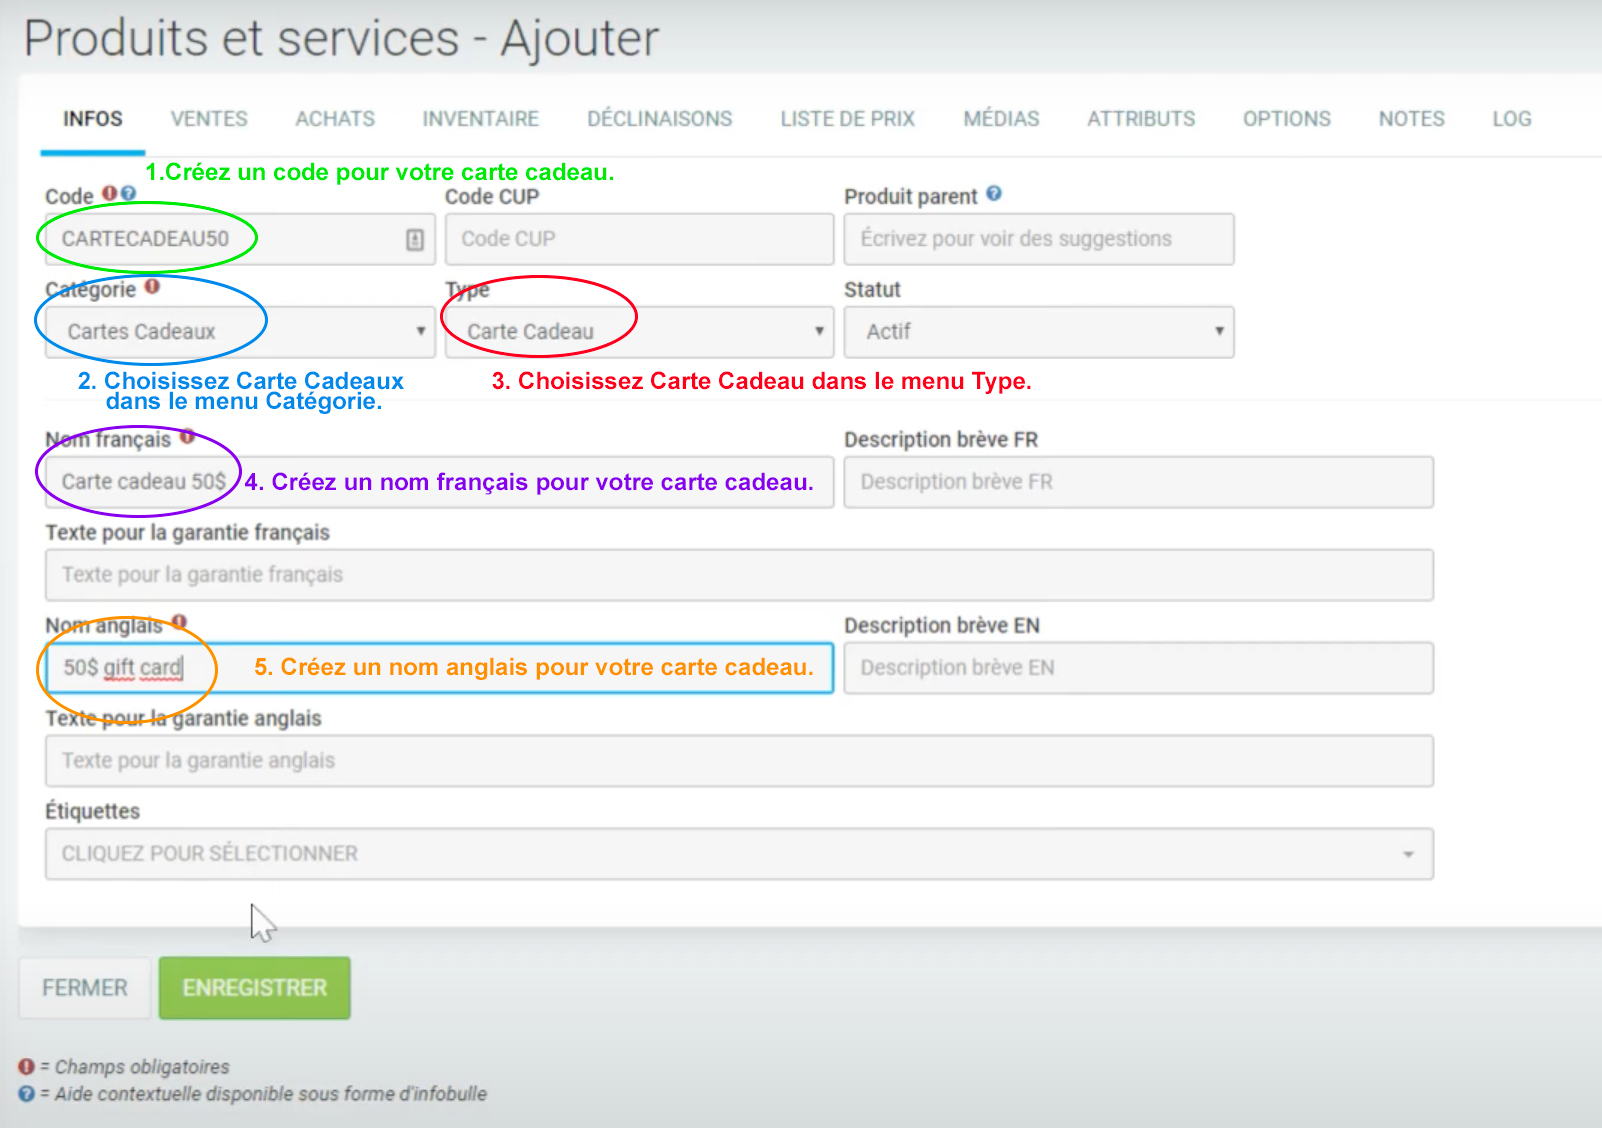This screenshot has width=1602, height=1128.
Task: Click the Description brève FR field
Action: tap(1138, 482)
